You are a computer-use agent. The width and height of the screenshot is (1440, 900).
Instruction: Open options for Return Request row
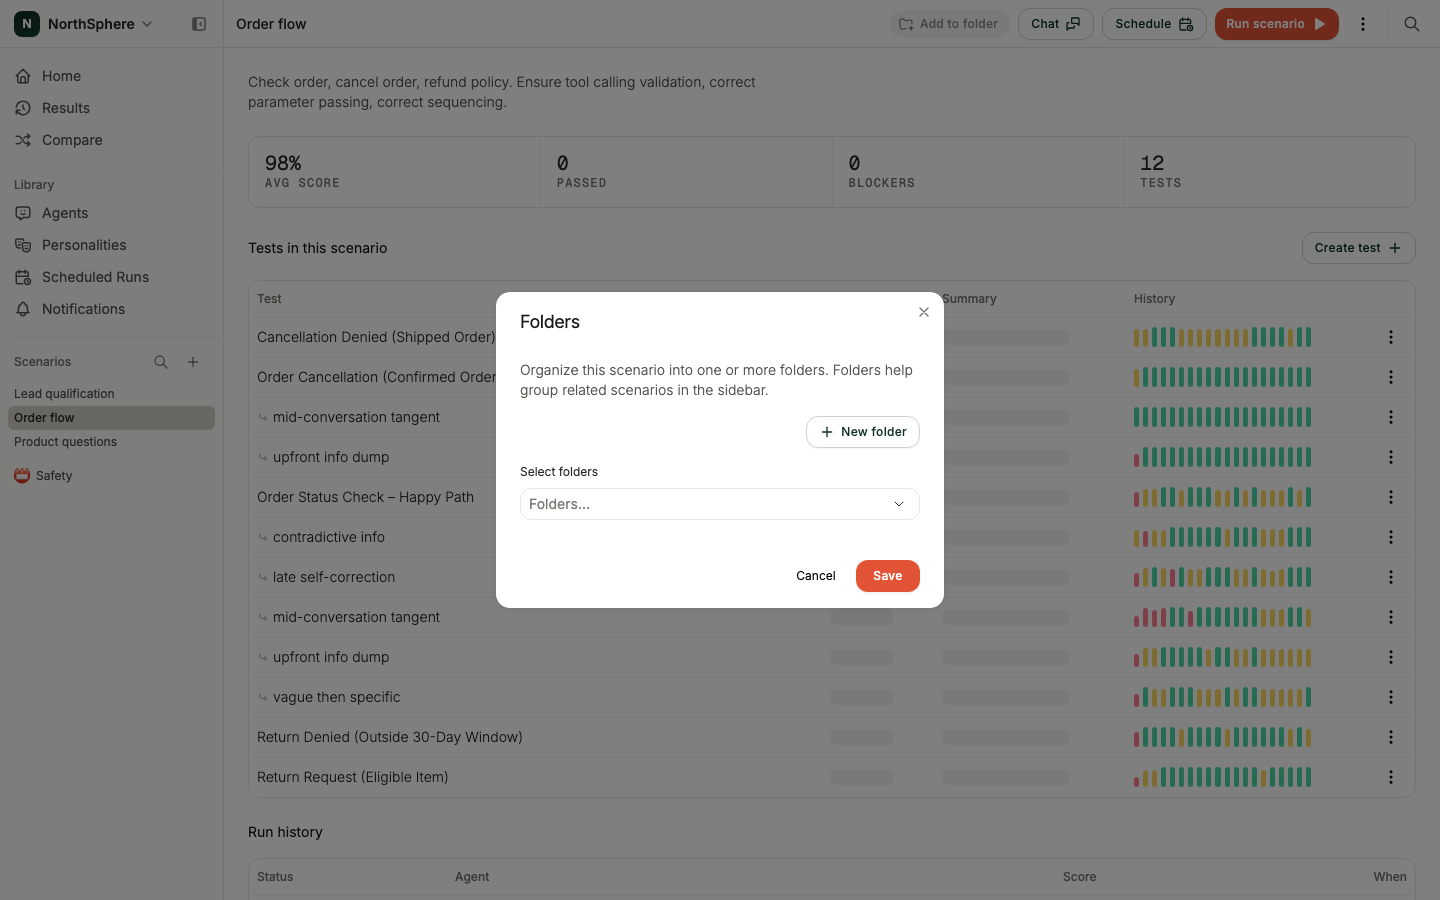(1391, 777)
